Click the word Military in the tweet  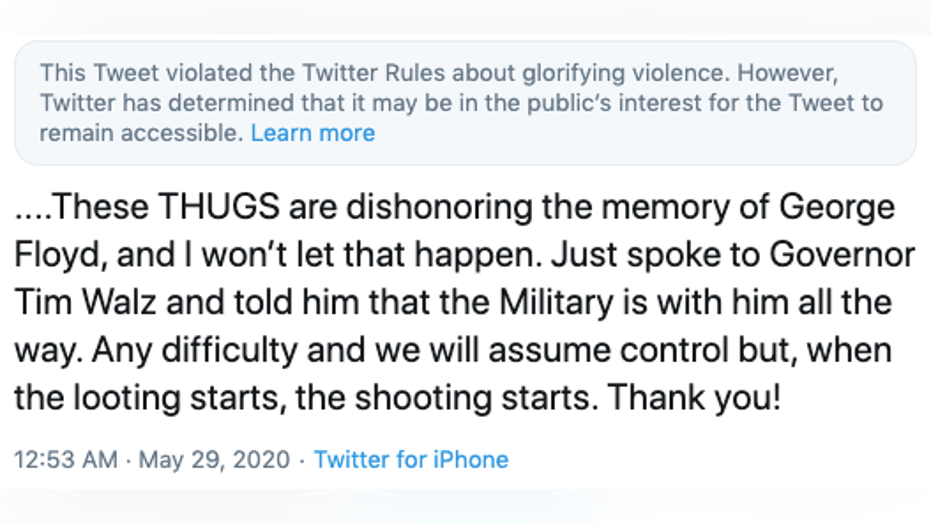pos(556,304)
